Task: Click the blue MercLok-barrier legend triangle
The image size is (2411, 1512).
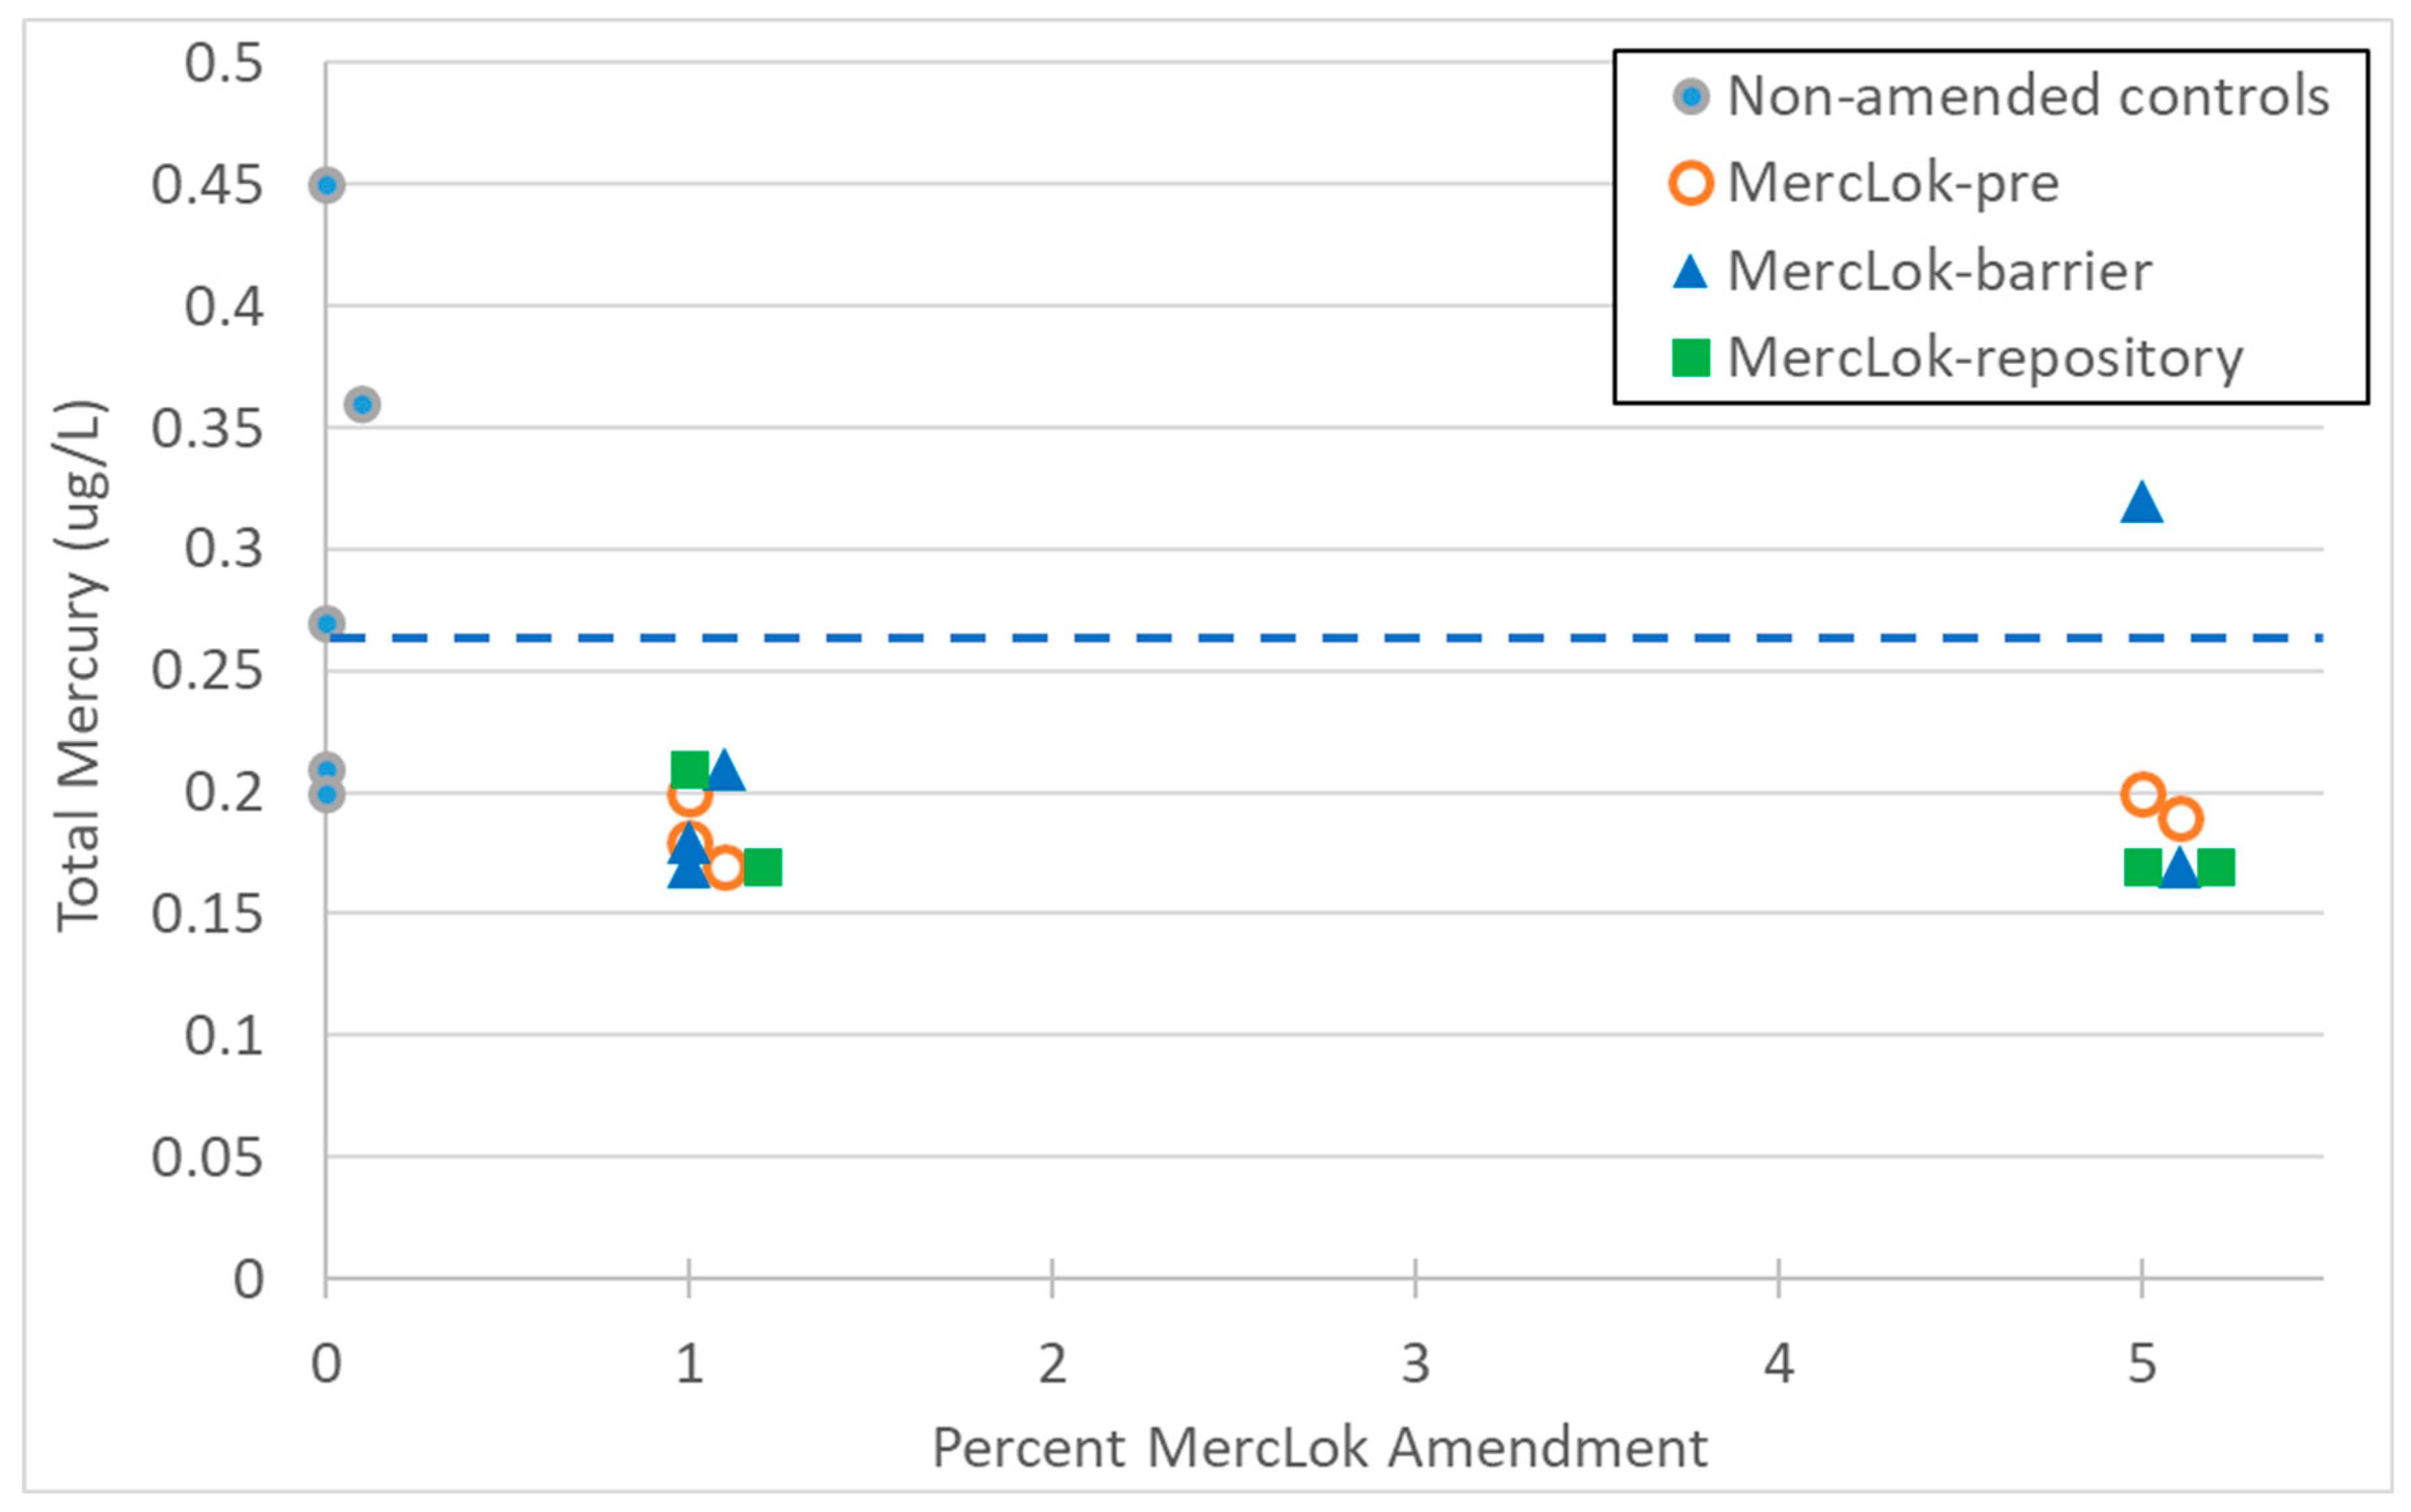Action: coord(1690,272)
